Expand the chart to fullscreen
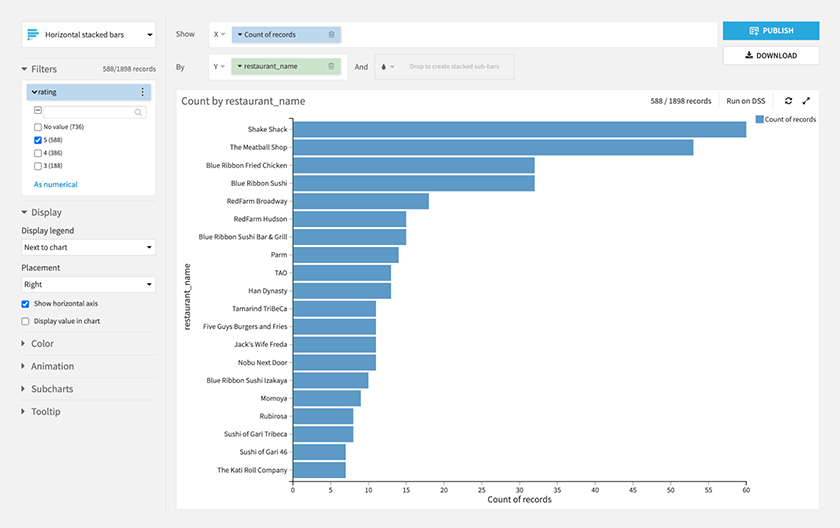 coord(806,101)
